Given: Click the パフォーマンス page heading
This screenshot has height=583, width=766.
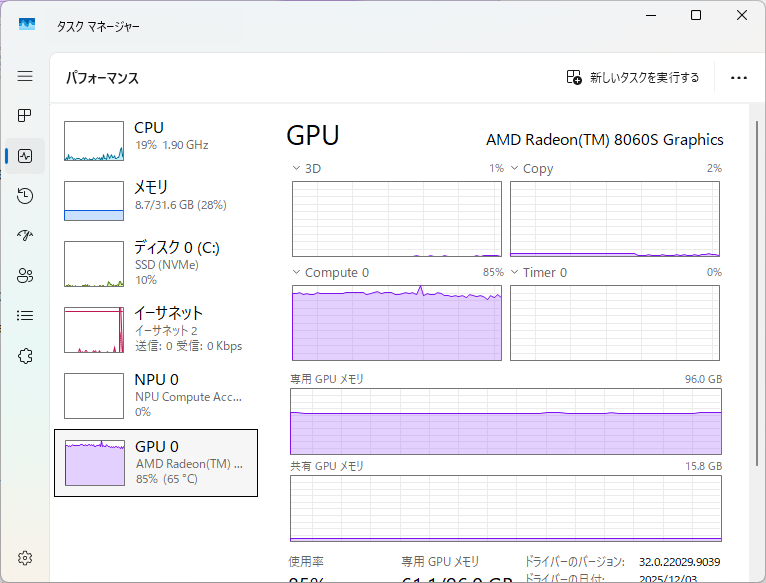Looking at the screenshot, I should click(103, 78).
